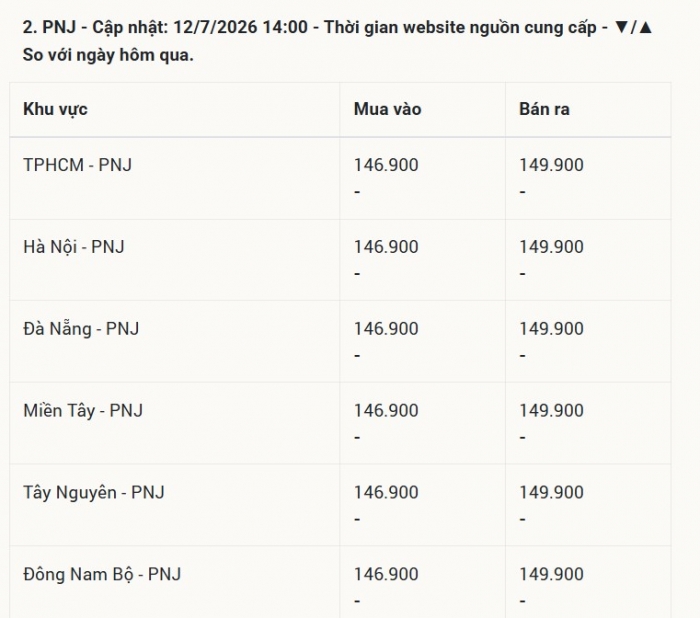Click the 'Mua vào' column header

(x=388, y=109)
